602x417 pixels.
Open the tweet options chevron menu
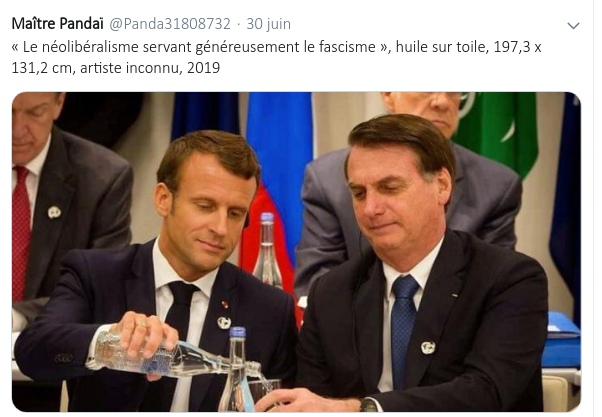tap(573, 26)
